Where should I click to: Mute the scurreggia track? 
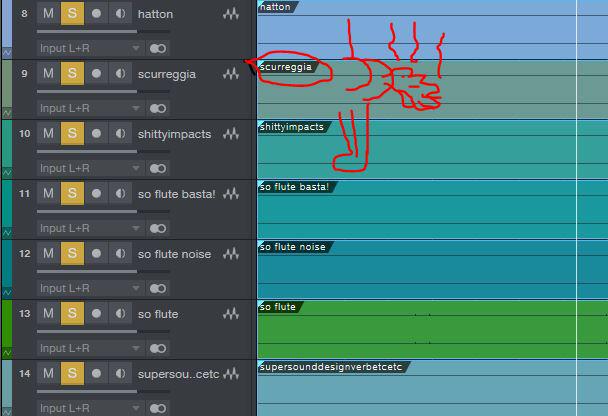pyautogui.click(x=48, y=73)
